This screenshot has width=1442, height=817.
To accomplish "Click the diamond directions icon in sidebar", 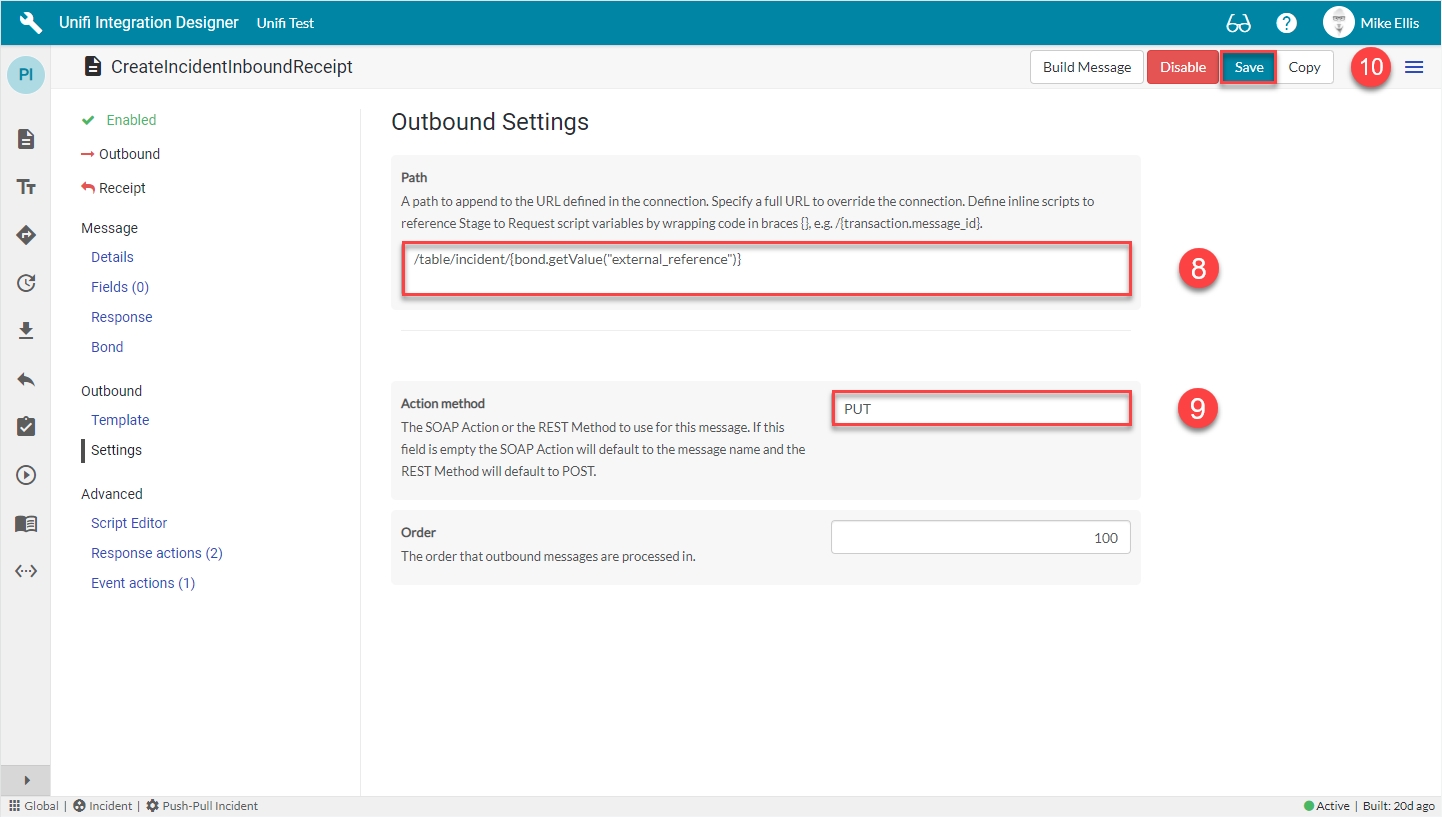I will click(x=26, y=235).
